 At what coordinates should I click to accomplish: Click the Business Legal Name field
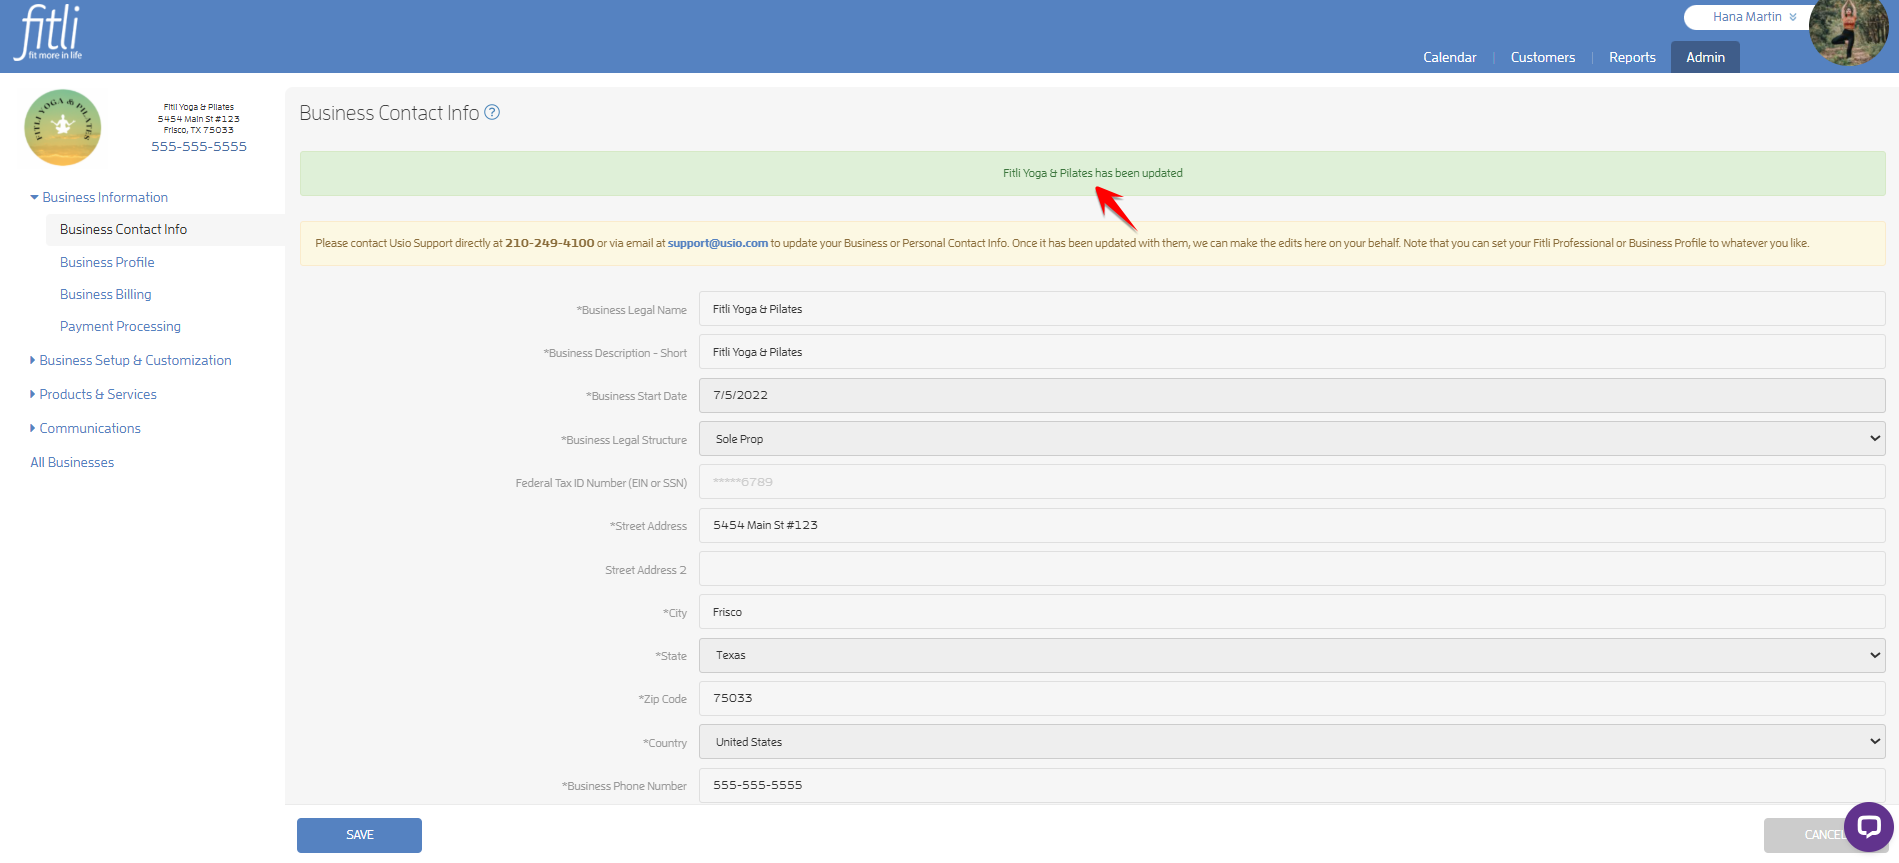coord(1292,309)
